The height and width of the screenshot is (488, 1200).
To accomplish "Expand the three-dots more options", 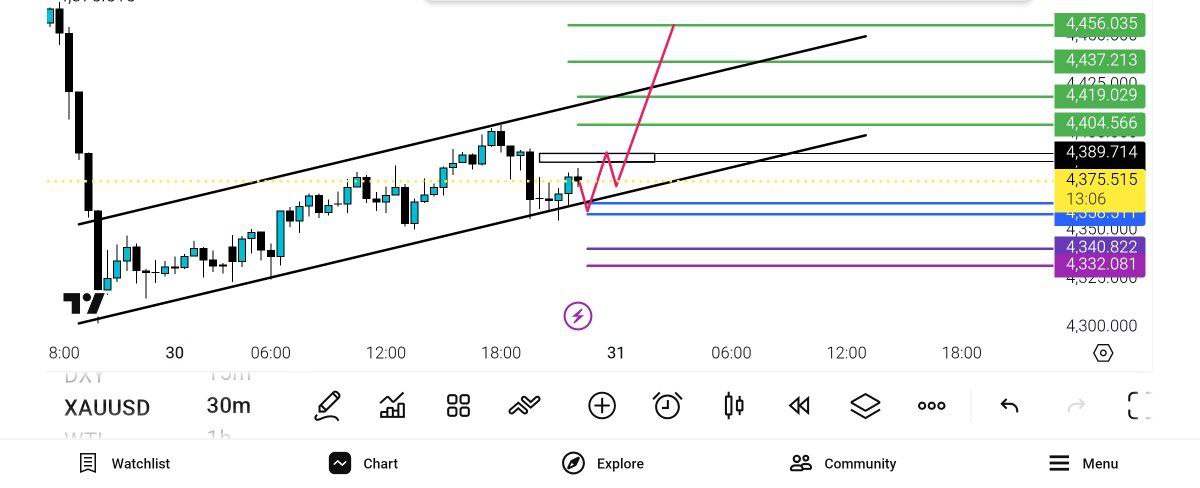I will click(931, 405).
